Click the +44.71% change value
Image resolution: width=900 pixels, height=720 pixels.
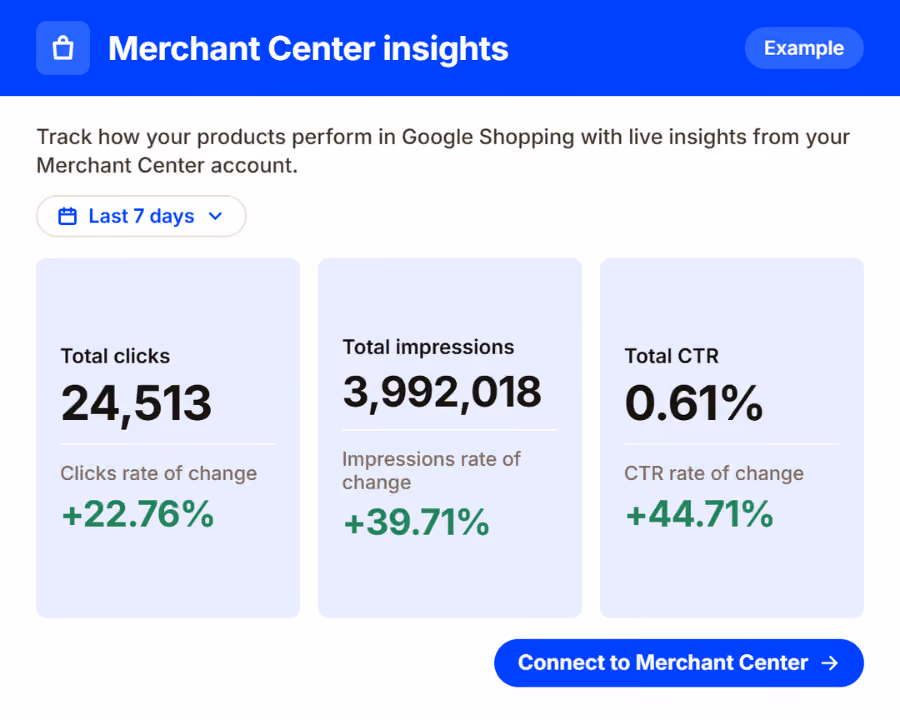pos(699,513)
